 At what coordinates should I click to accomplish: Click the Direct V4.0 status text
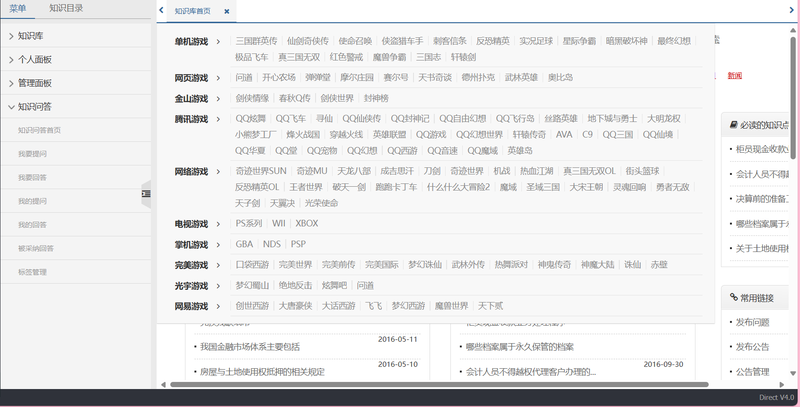(776, 397)
